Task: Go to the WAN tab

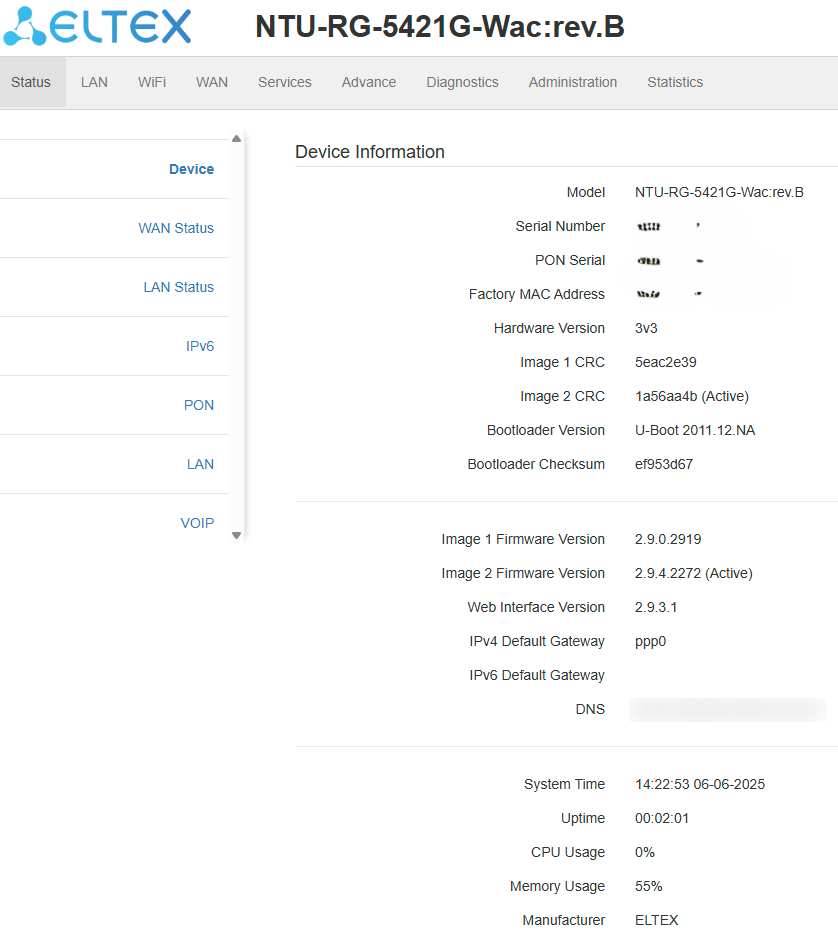Action: click(x=212, y=82)
